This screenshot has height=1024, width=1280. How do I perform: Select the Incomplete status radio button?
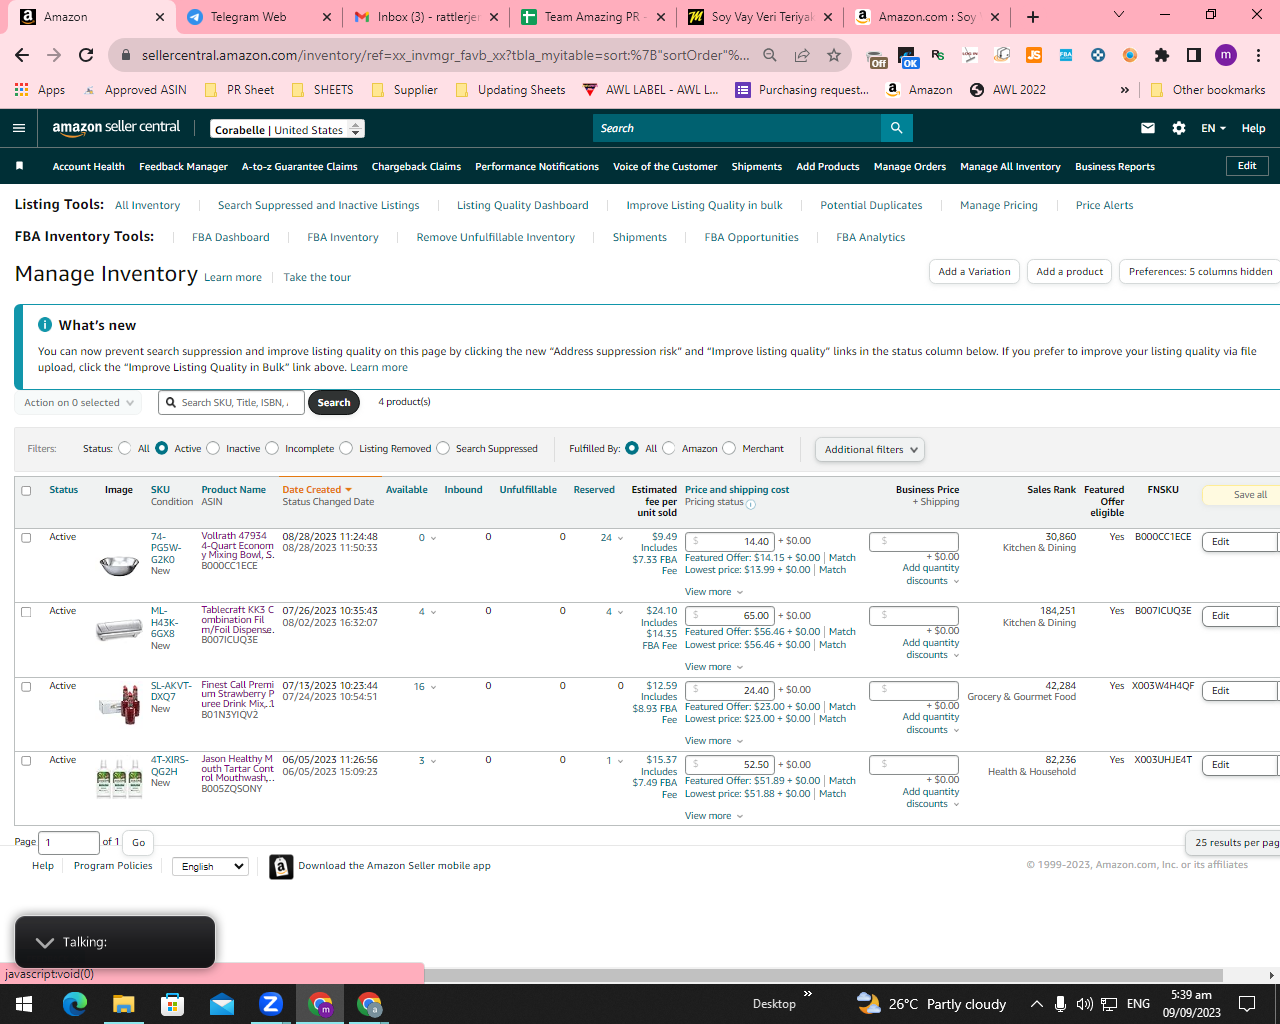click(272, 448)
